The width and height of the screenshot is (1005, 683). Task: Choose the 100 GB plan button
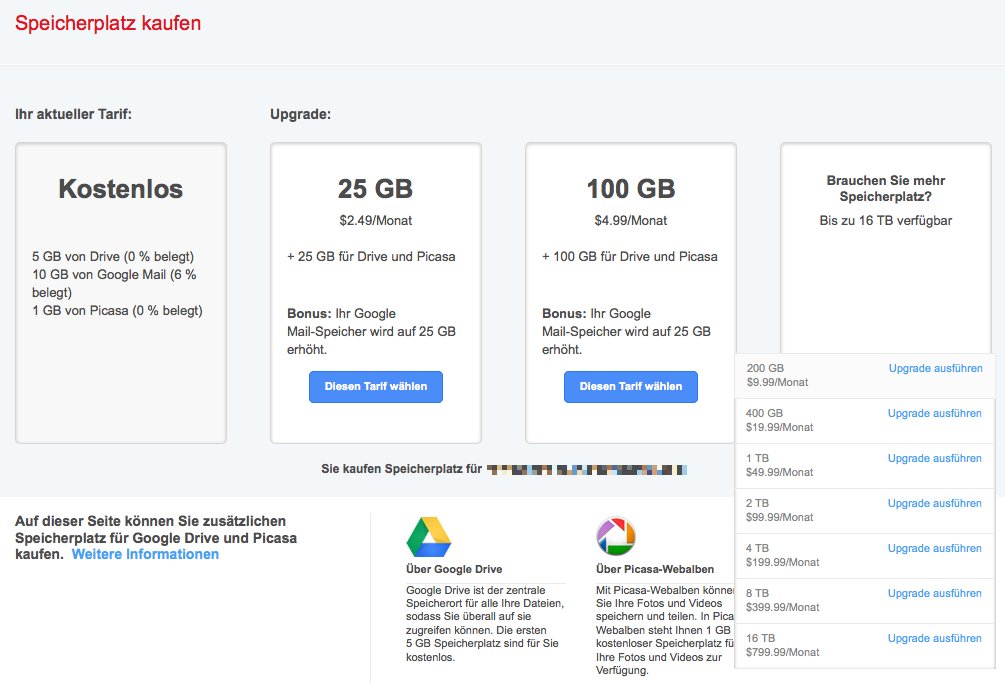(631, 386)
